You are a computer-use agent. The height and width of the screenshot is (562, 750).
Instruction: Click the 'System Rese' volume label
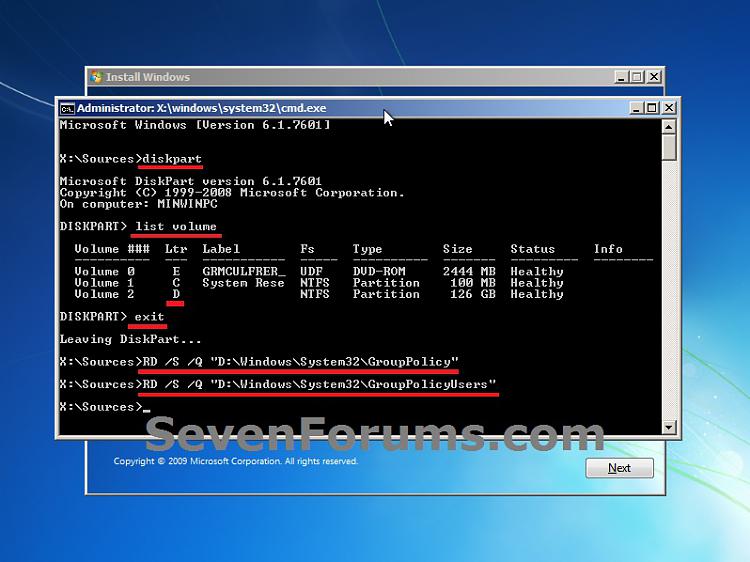(243, 283)
